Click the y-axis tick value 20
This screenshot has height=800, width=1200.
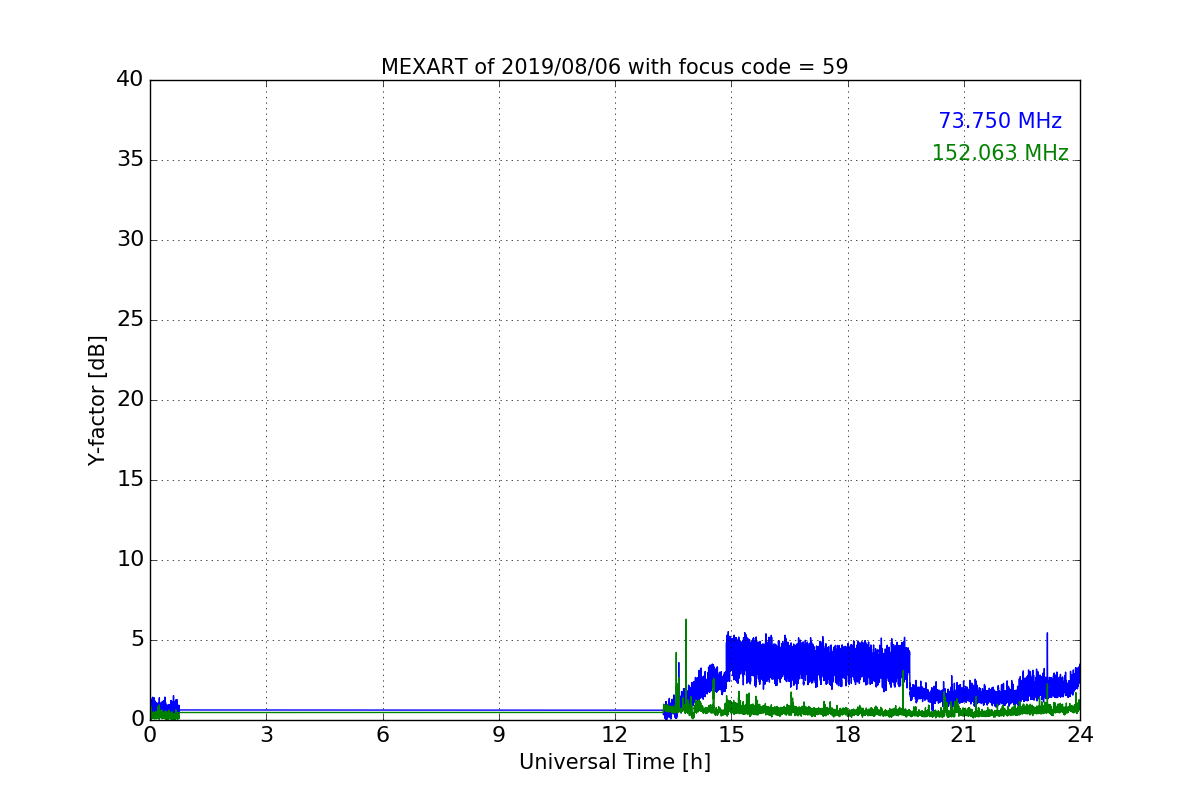[x=130, y=400]
